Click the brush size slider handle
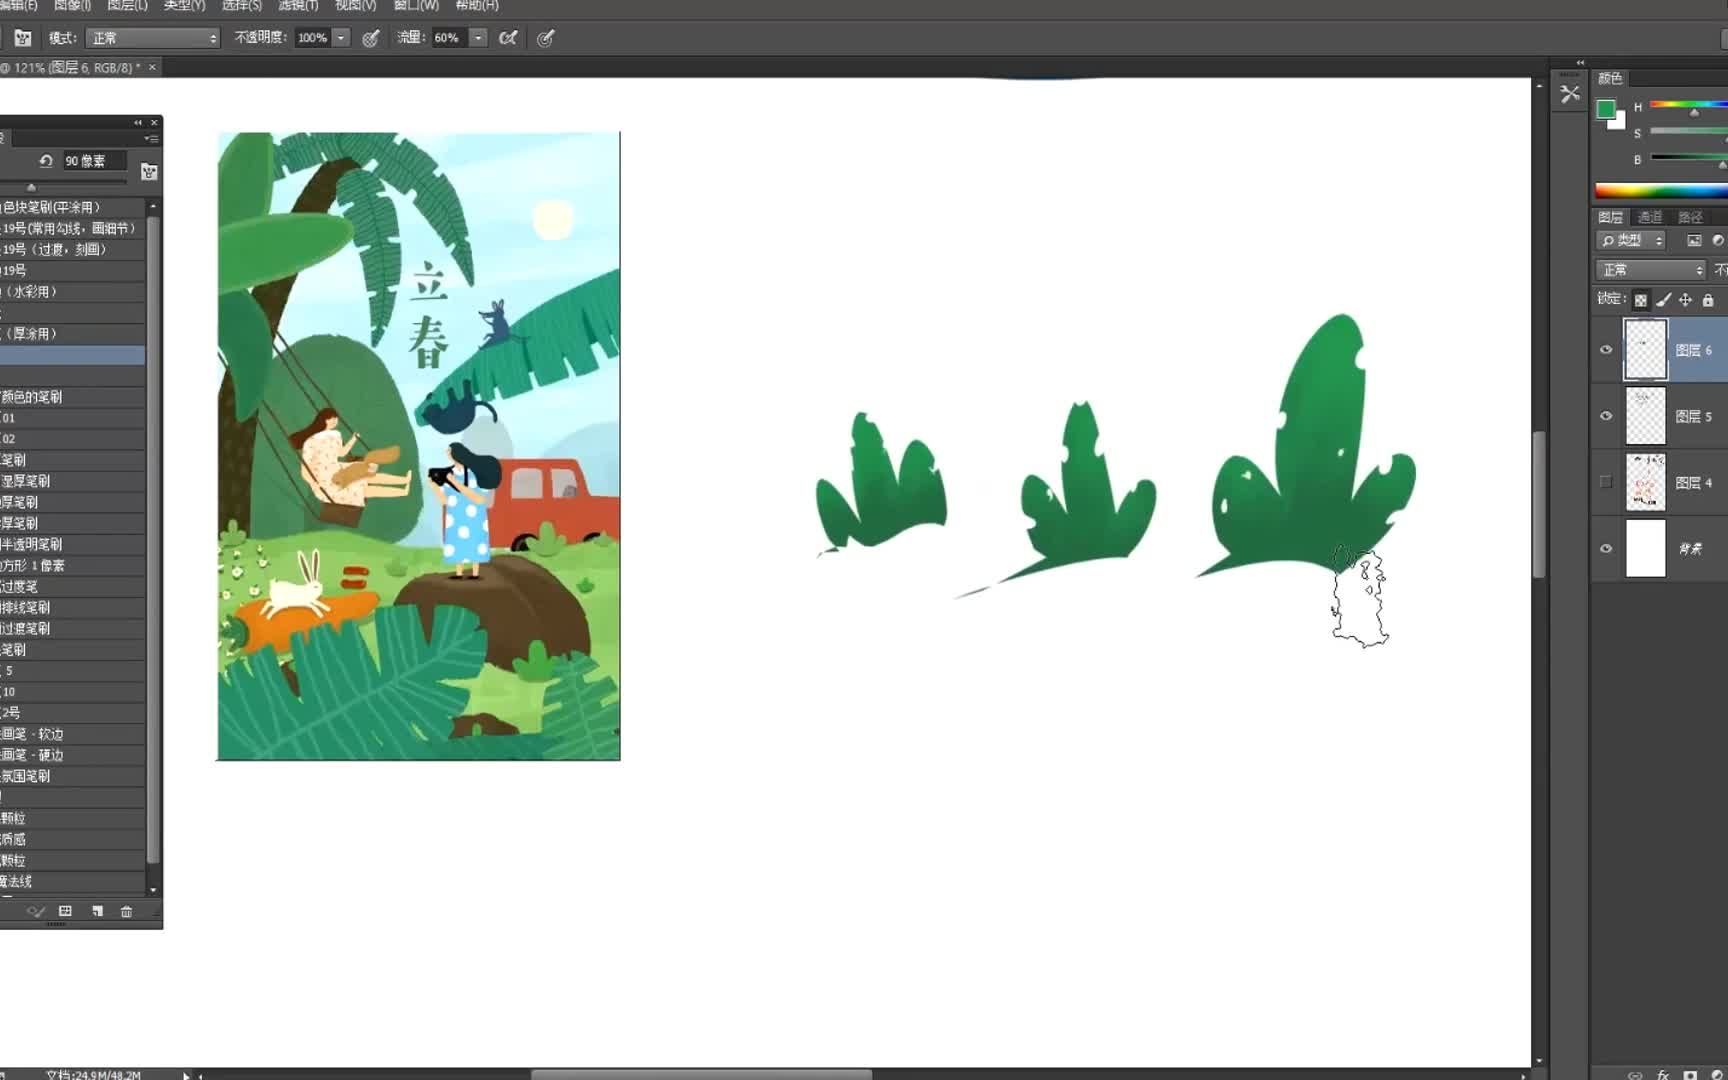The image size is (1728, 1080). (x=31, y=187)
